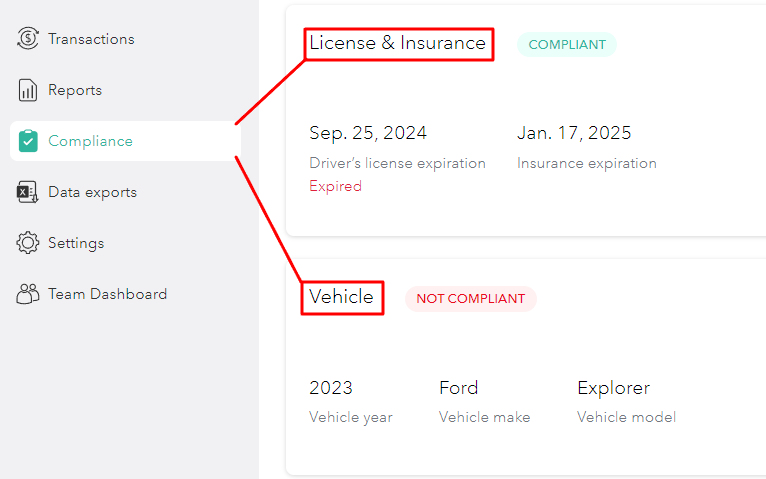Image resolution: width=766 pixels, height=479 pixels.
Task: Click the Team Dashboard people icon
Action: click(x=28, y=294)
